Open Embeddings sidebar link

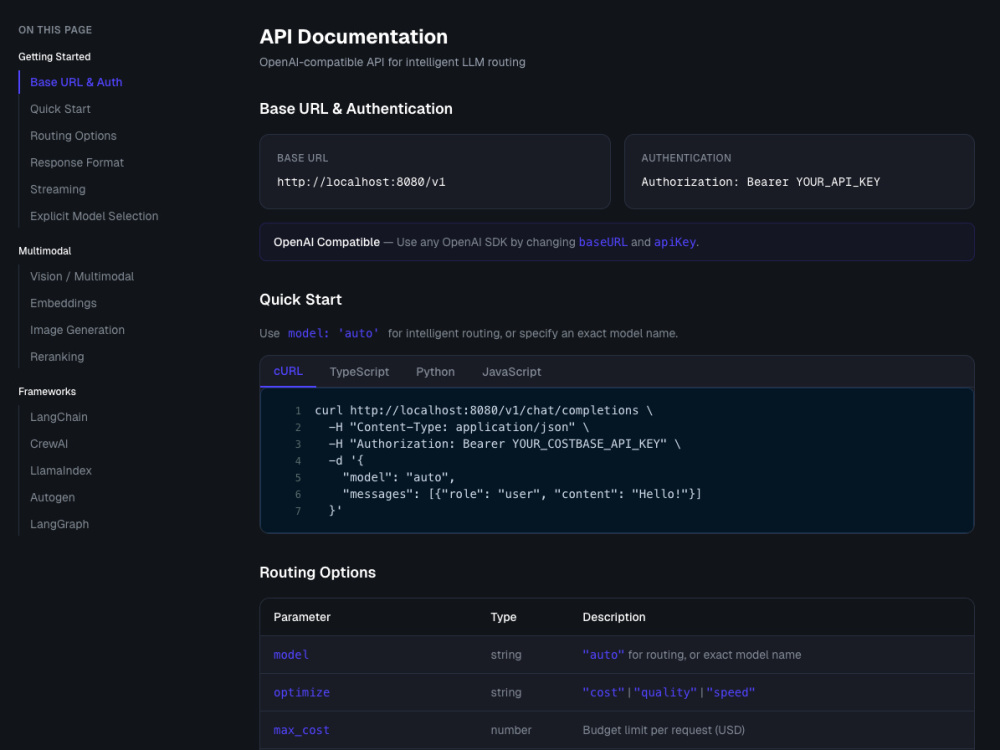tap(63, 303)
